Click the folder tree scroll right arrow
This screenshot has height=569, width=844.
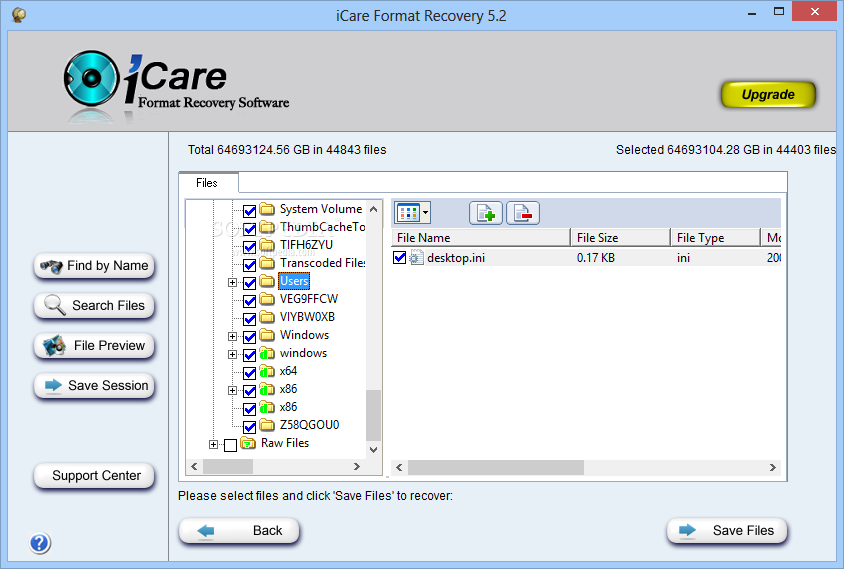(356, 466)
